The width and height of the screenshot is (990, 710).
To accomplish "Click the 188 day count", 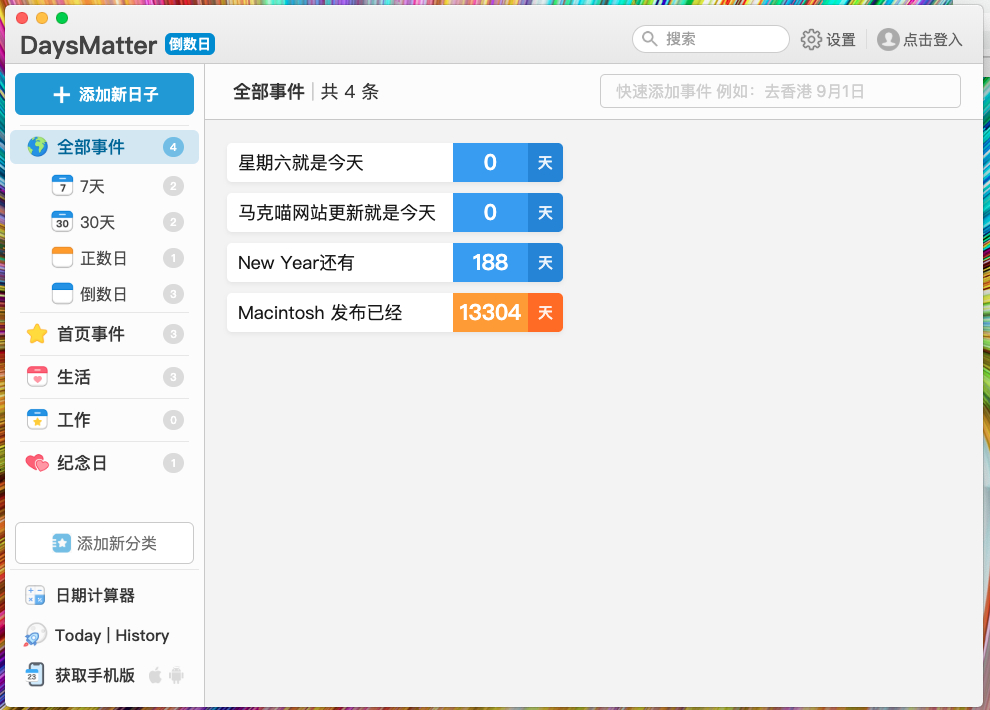I will (490, 263).
